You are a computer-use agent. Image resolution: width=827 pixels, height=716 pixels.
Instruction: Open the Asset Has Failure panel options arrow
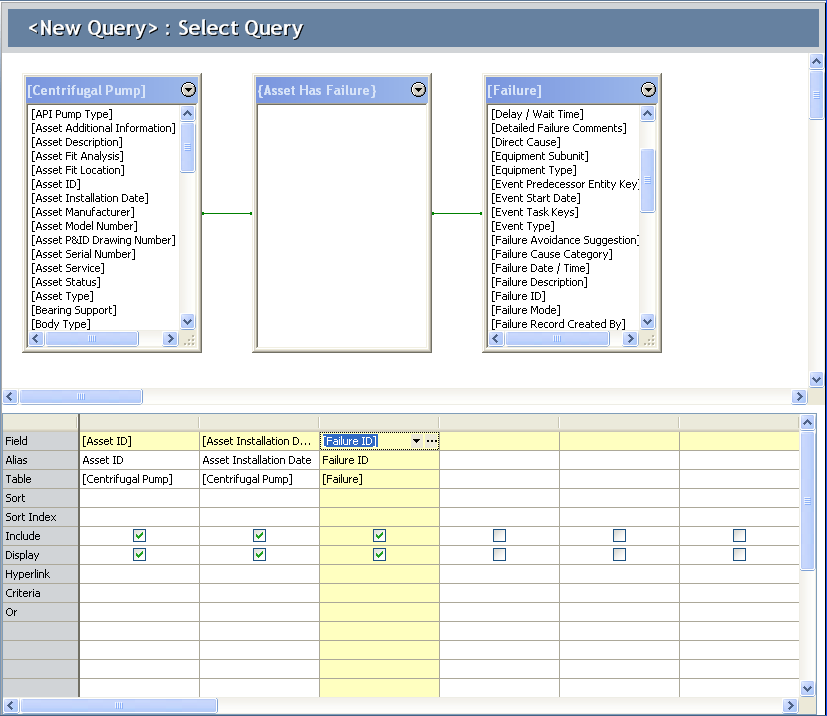pos(418,90)
